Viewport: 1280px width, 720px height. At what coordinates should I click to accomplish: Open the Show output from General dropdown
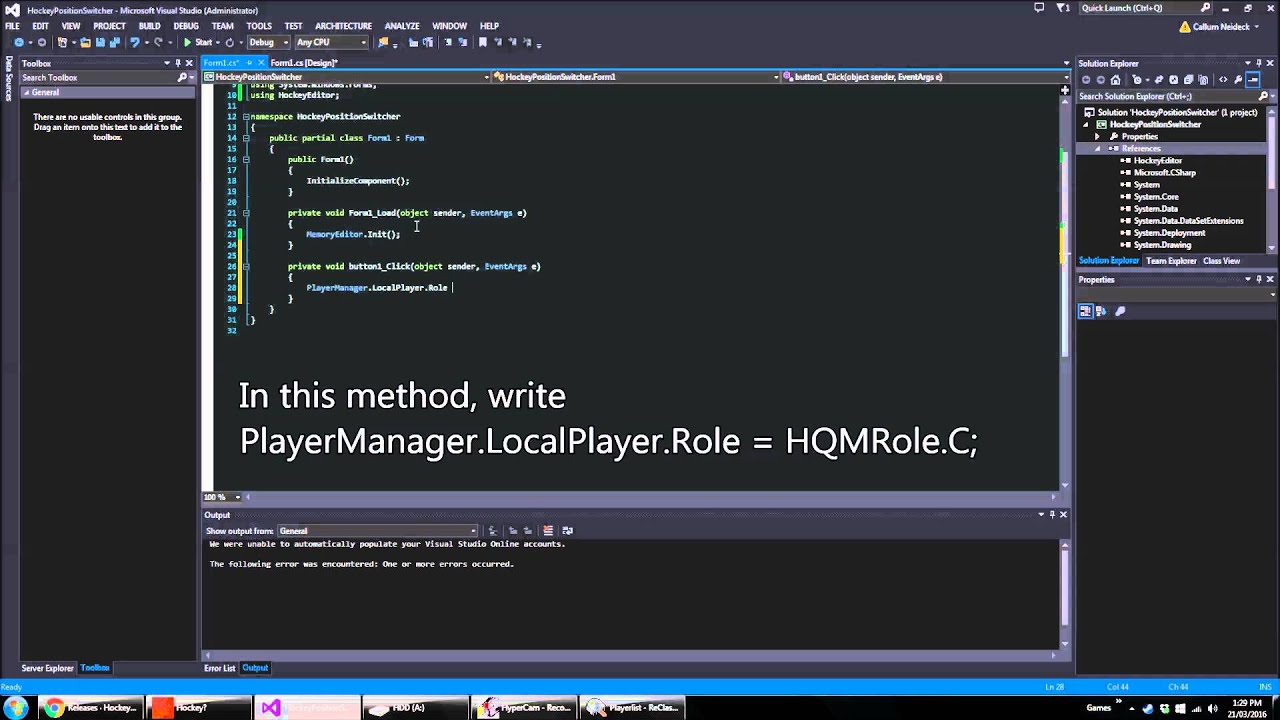[x=378, y=531]
